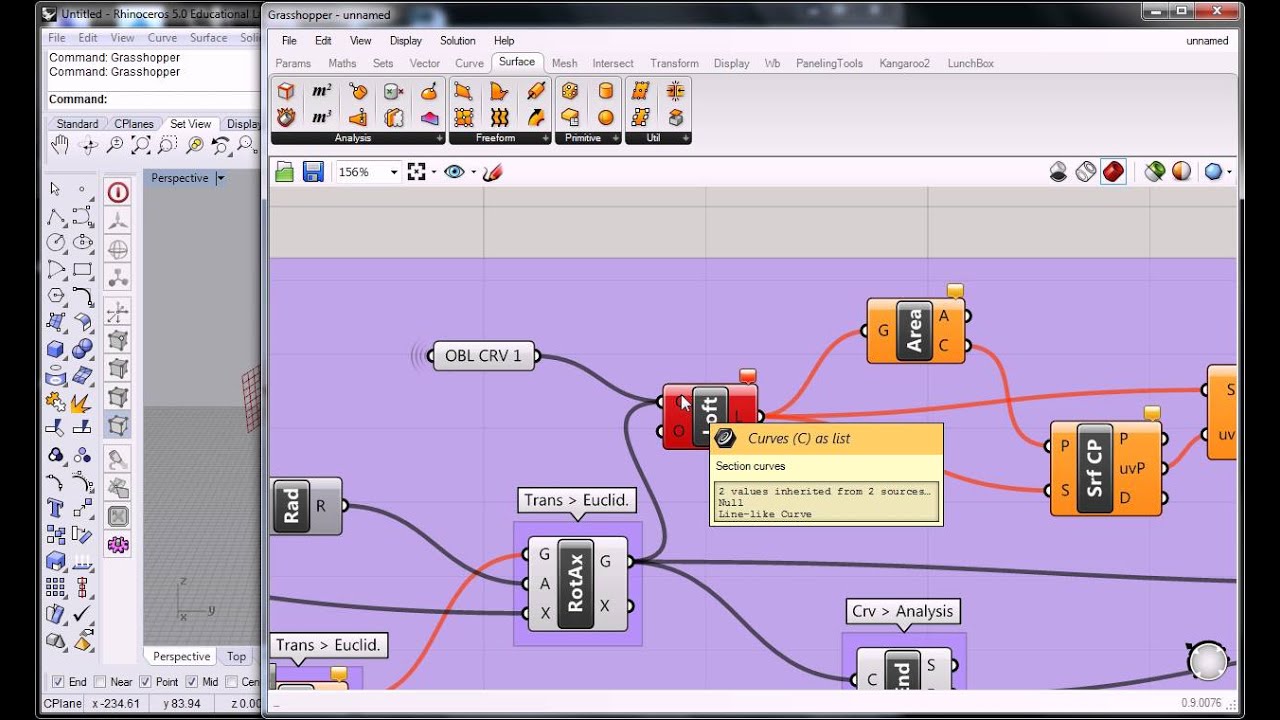Image resolution: width=1280 pixels, height=720 pixels.
Task: Click the Rhino Polyline tool icon
Action: click(x=56, y=217)
